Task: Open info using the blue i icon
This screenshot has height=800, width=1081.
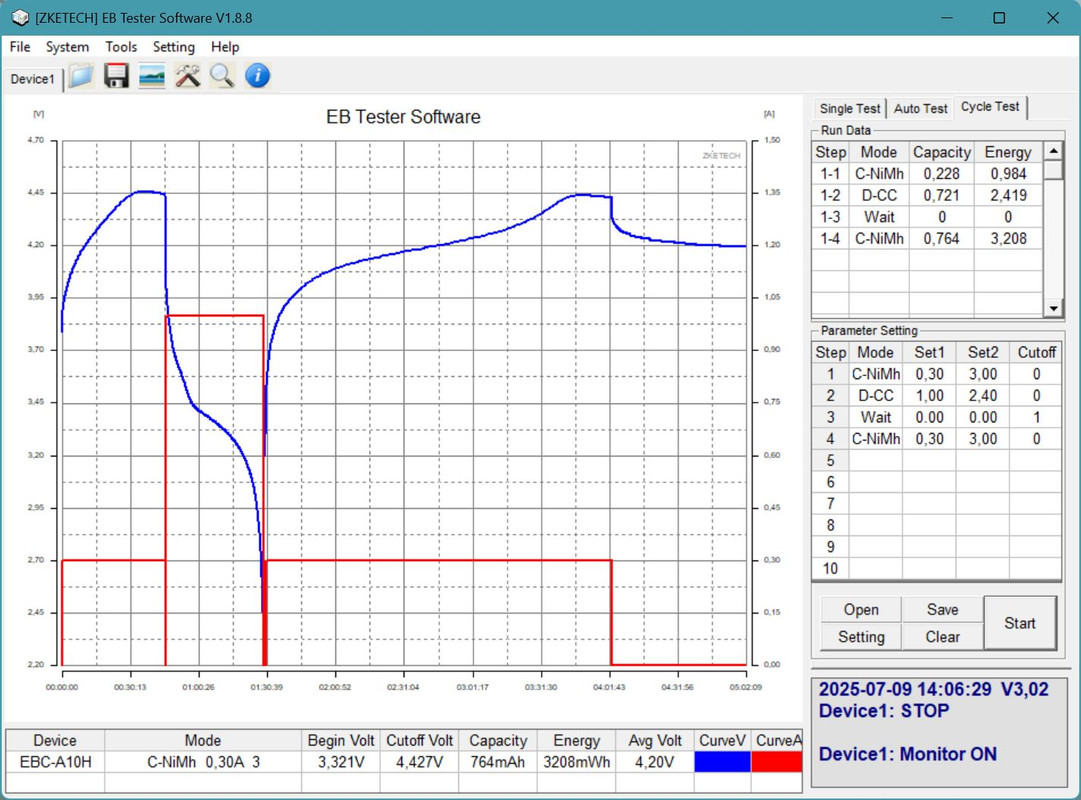Action: tap(257, 76)
